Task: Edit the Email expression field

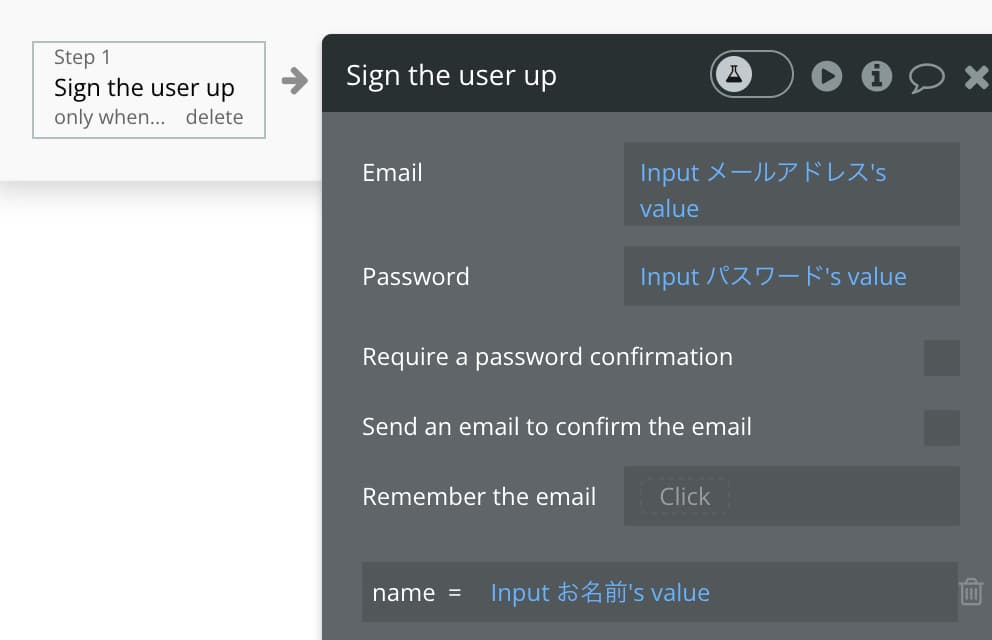Action: click(x=791, y=184)
